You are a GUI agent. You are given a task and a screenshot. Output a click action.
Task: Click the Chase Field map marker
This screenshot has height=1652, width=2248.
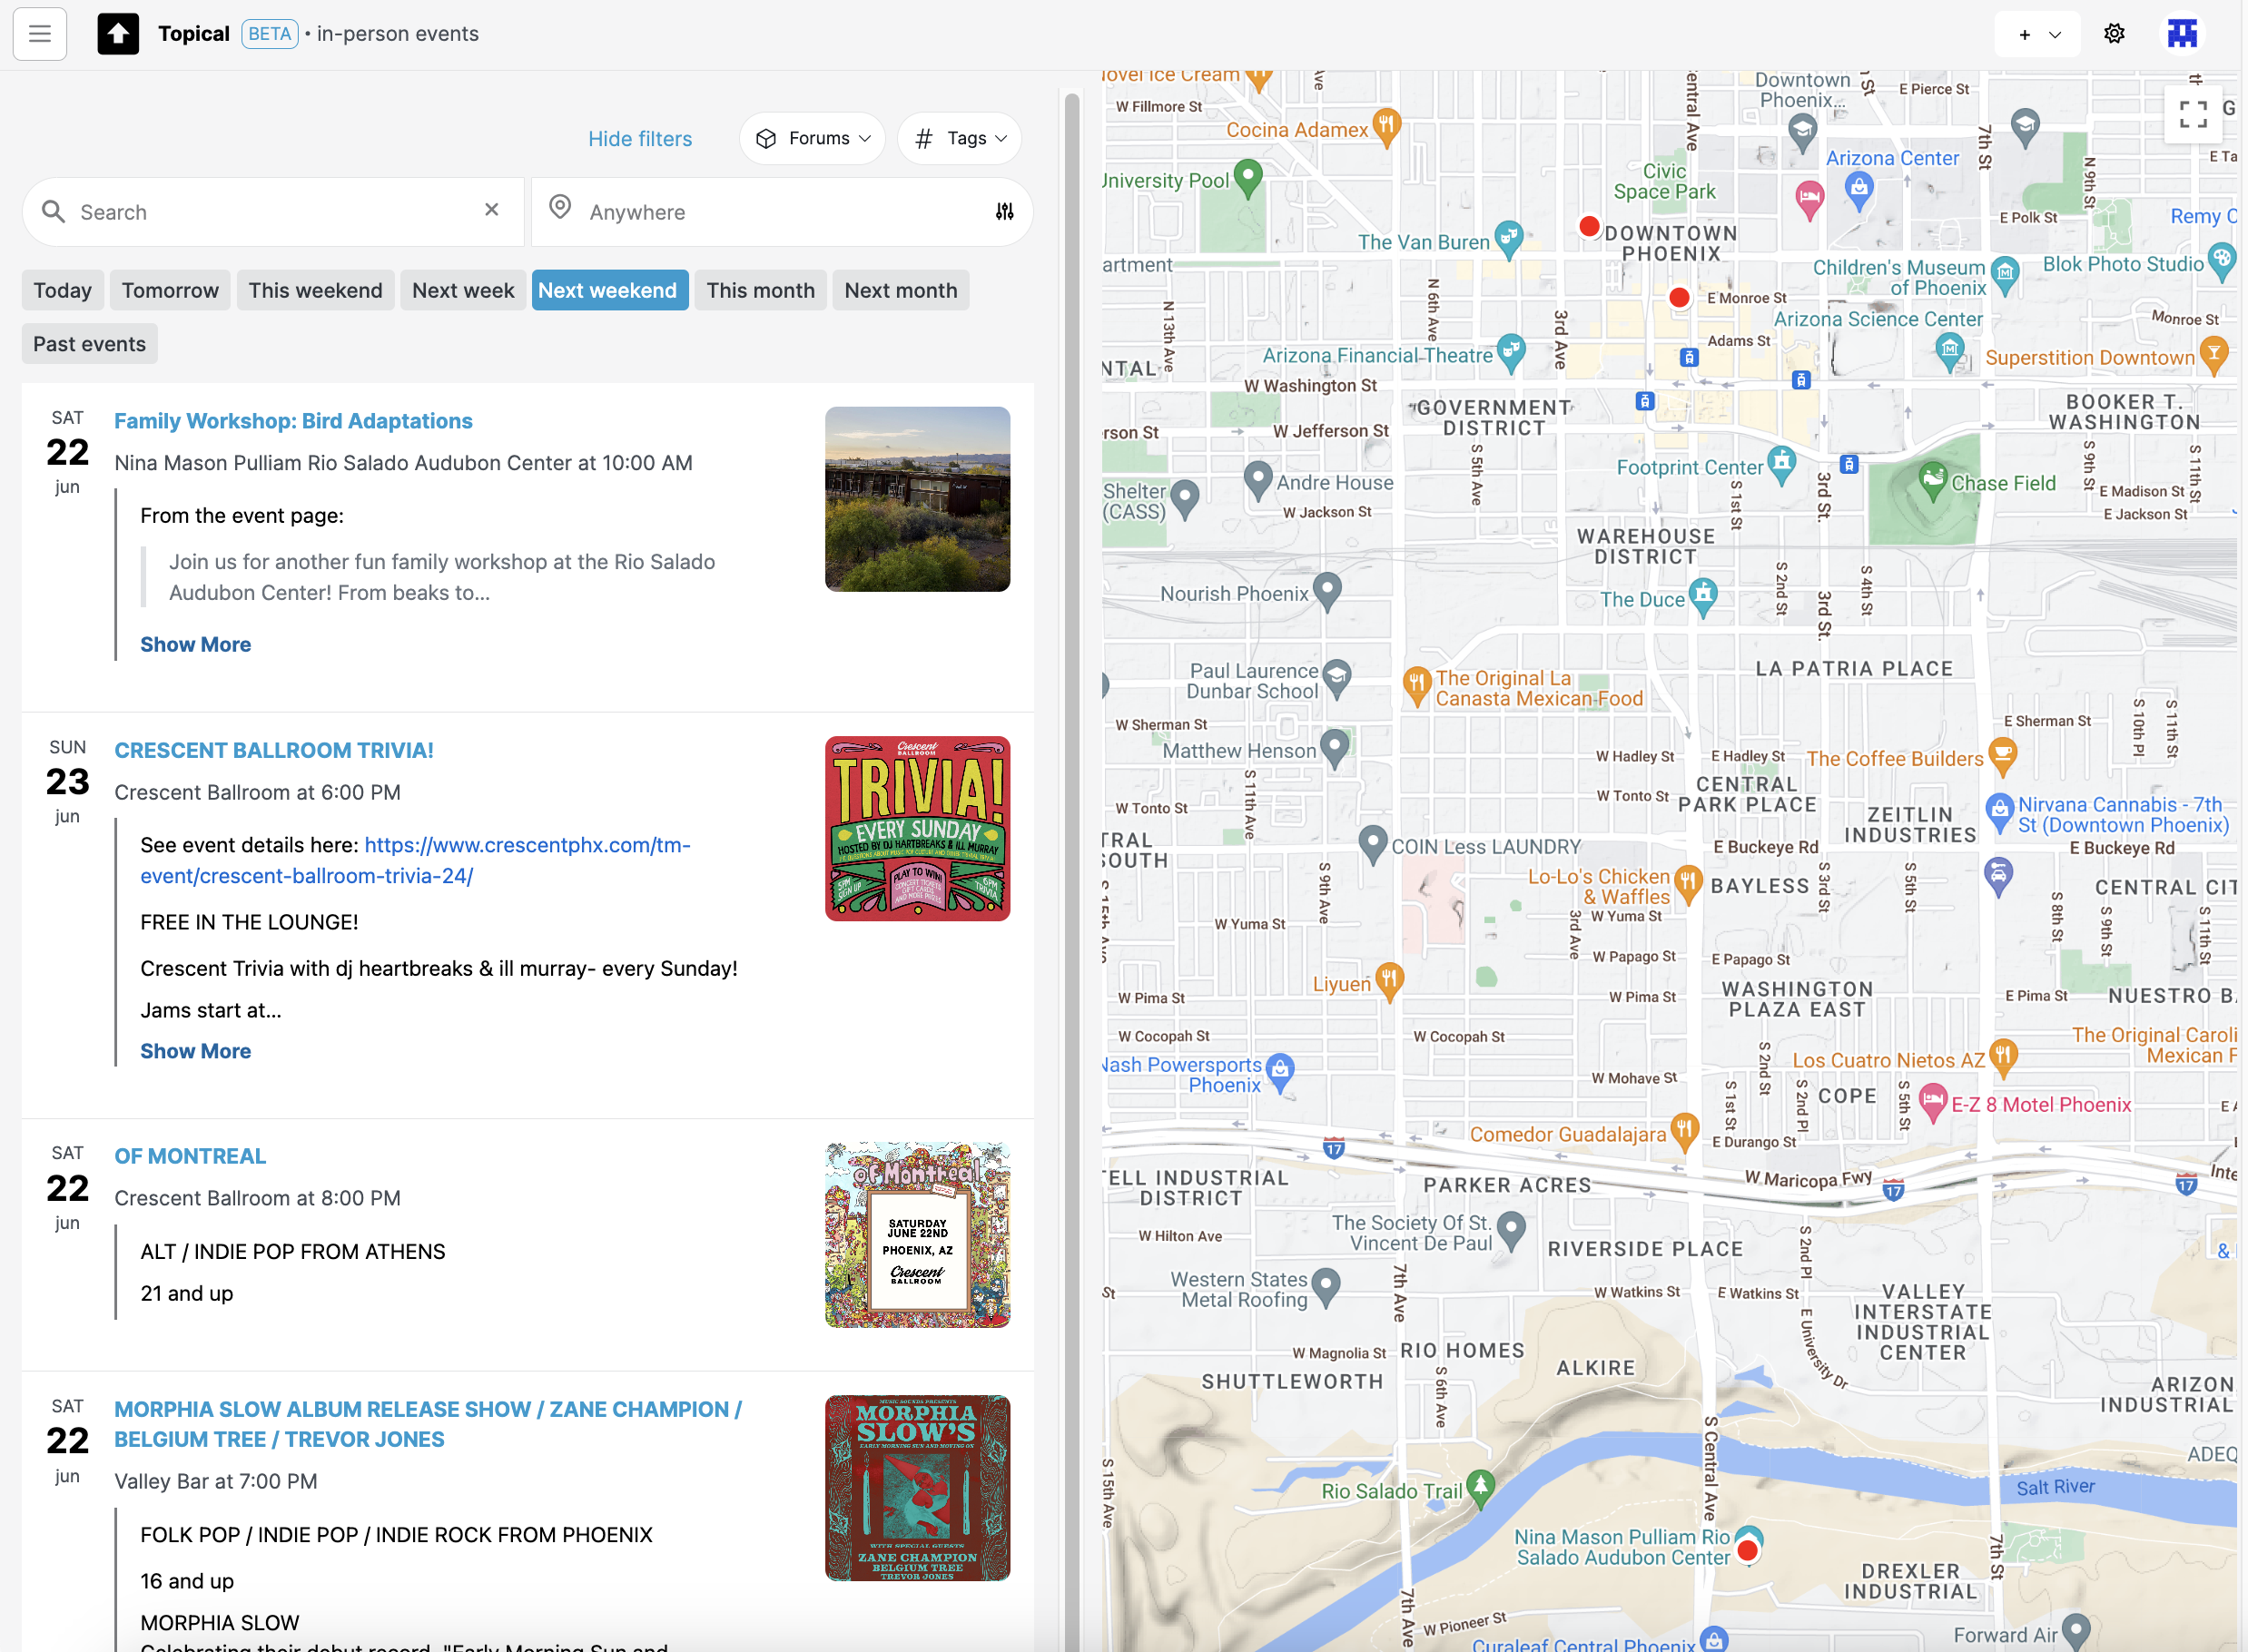pos(1933,480)
